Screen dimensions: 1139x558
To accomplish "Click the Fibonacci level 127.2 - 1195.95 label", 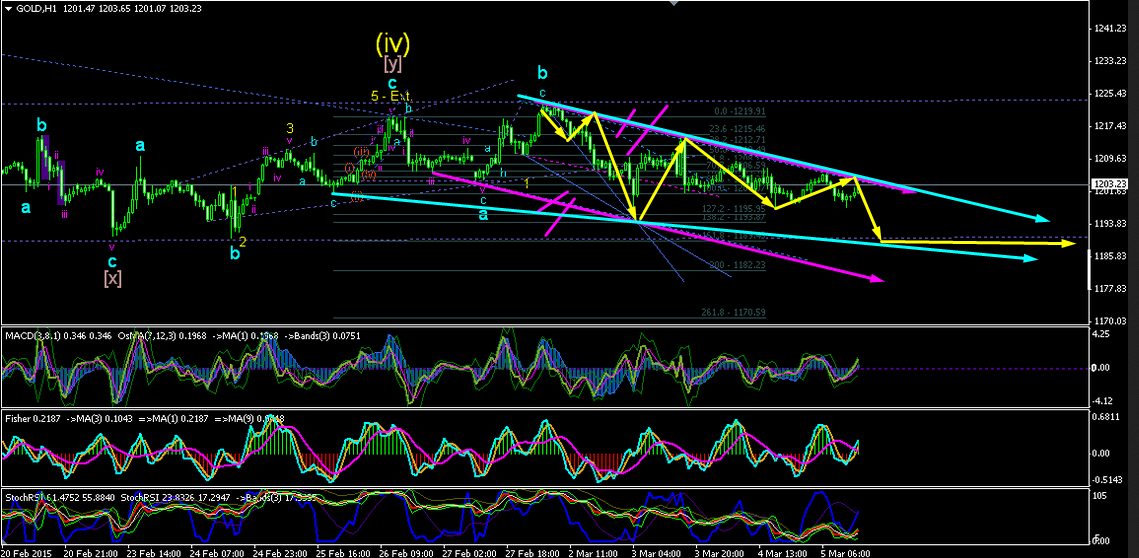I will (734, 209).
